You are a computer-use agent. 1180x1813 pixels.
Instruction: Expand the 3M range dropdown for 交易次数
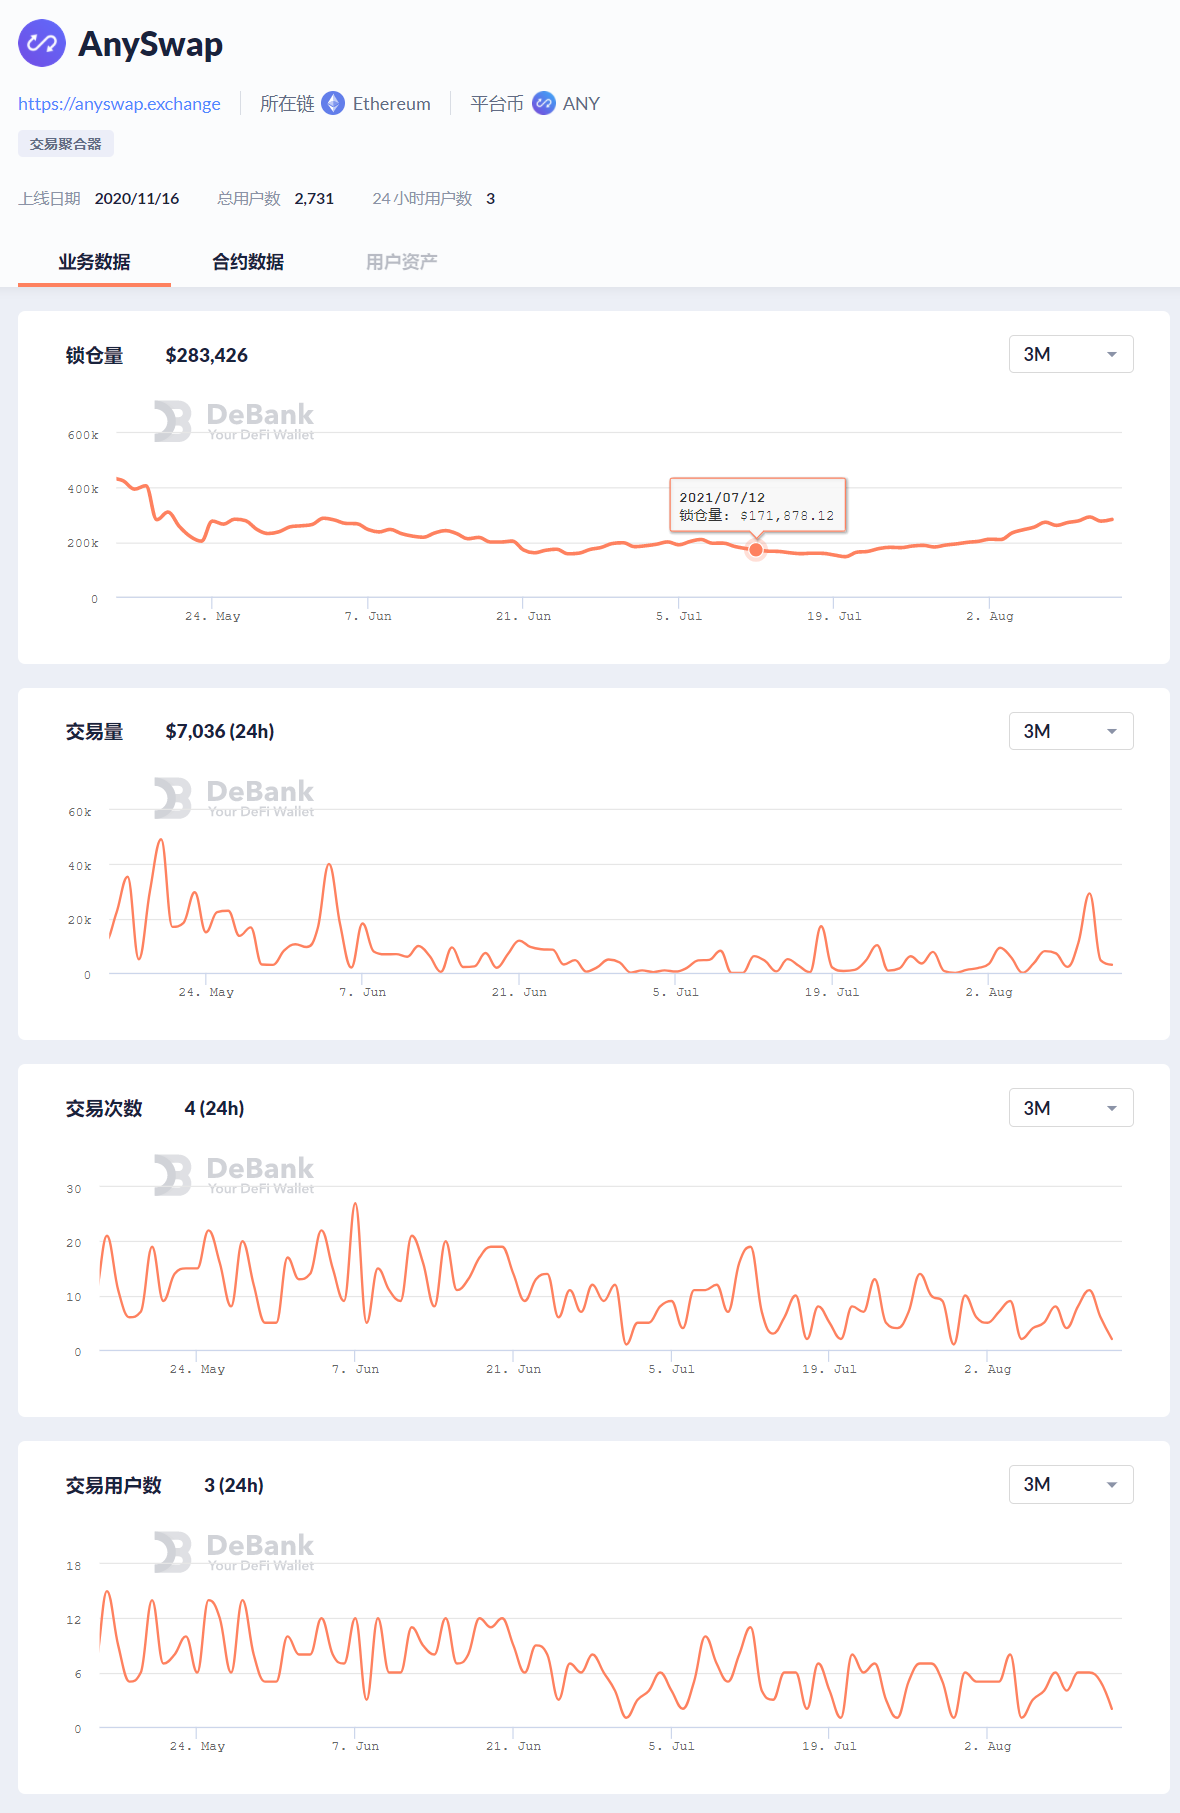[x=1070, y=1108]
